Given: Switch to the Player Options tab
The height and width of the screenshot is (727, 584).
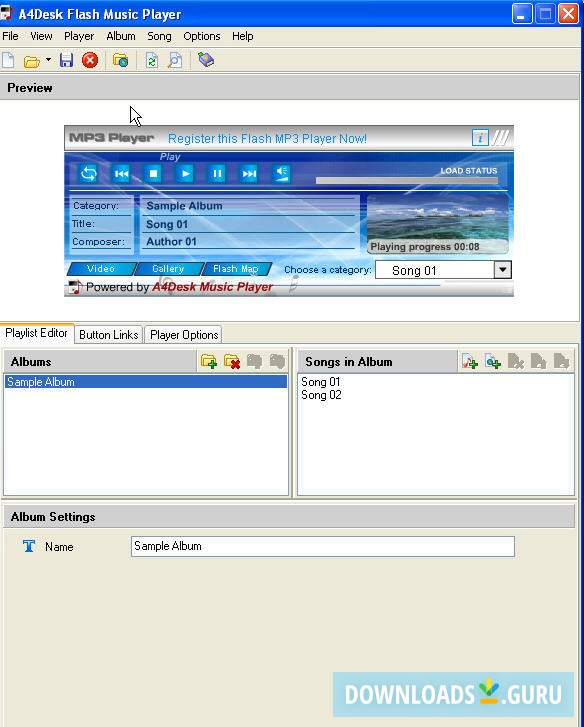Looking at the screenshot, I should pos(184,335).
